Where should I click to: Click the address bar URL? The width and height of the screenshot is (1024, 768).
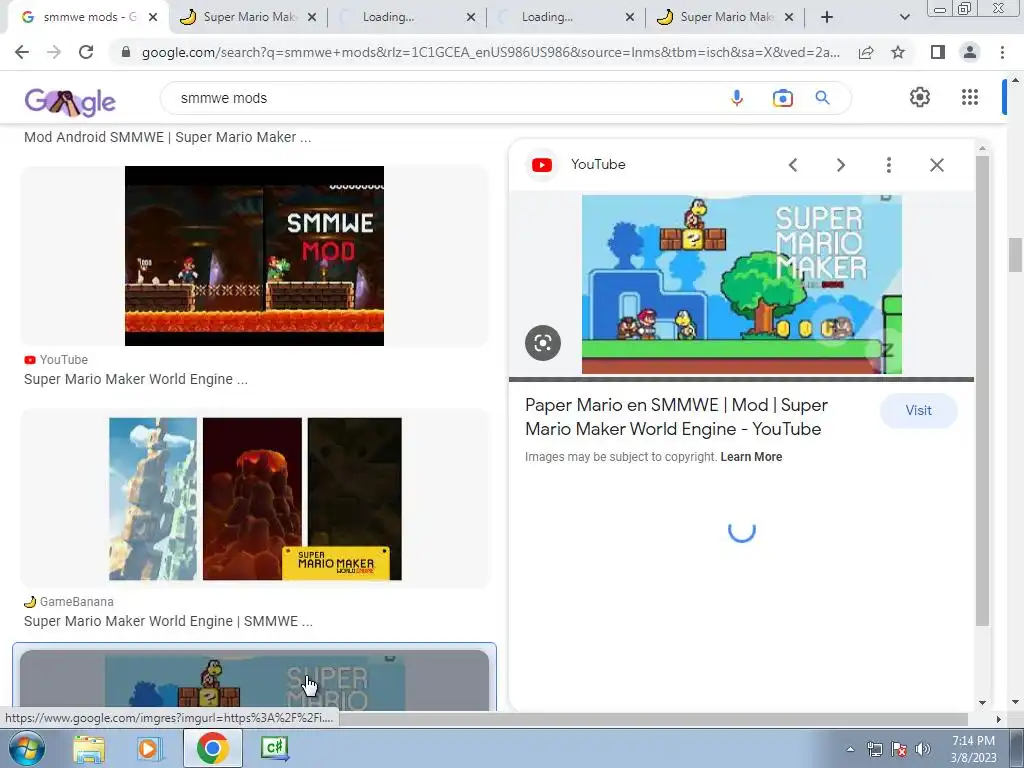pos(490,52)
